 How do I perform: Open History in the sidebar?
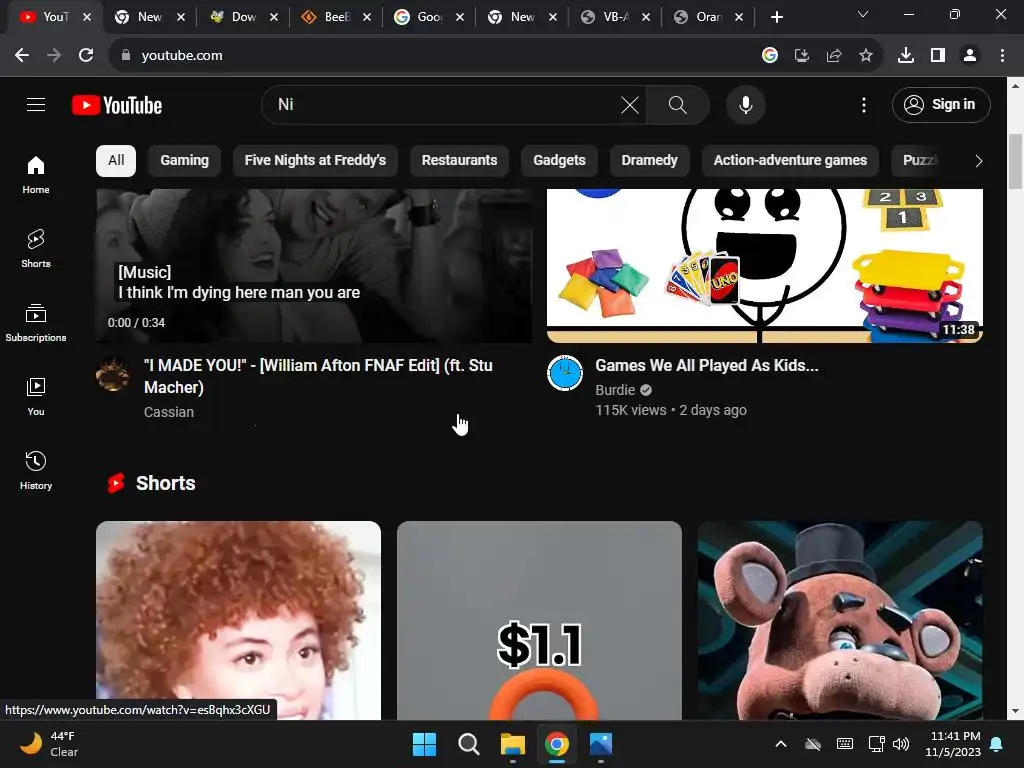(x=36, y=470)
